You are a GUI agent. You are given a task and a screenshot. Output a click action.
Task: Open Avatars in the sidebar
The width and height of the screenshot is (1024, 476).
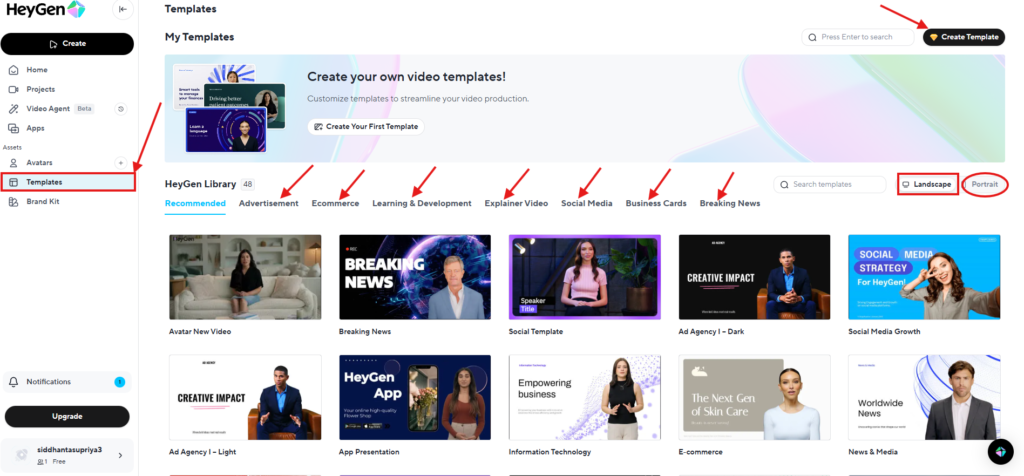[39, 163]
